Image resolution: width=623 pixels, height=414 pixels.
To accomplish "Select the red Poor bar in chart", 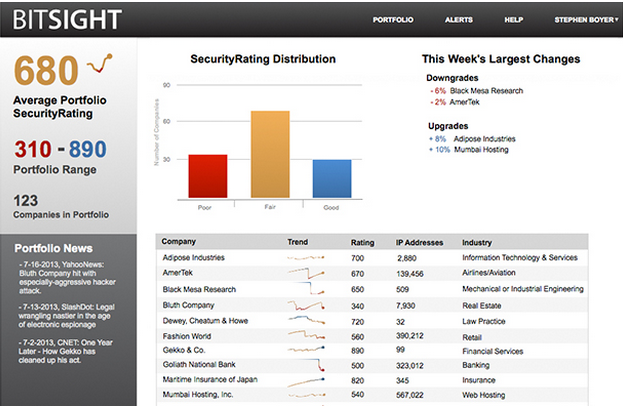I will [x=208, y=176].
